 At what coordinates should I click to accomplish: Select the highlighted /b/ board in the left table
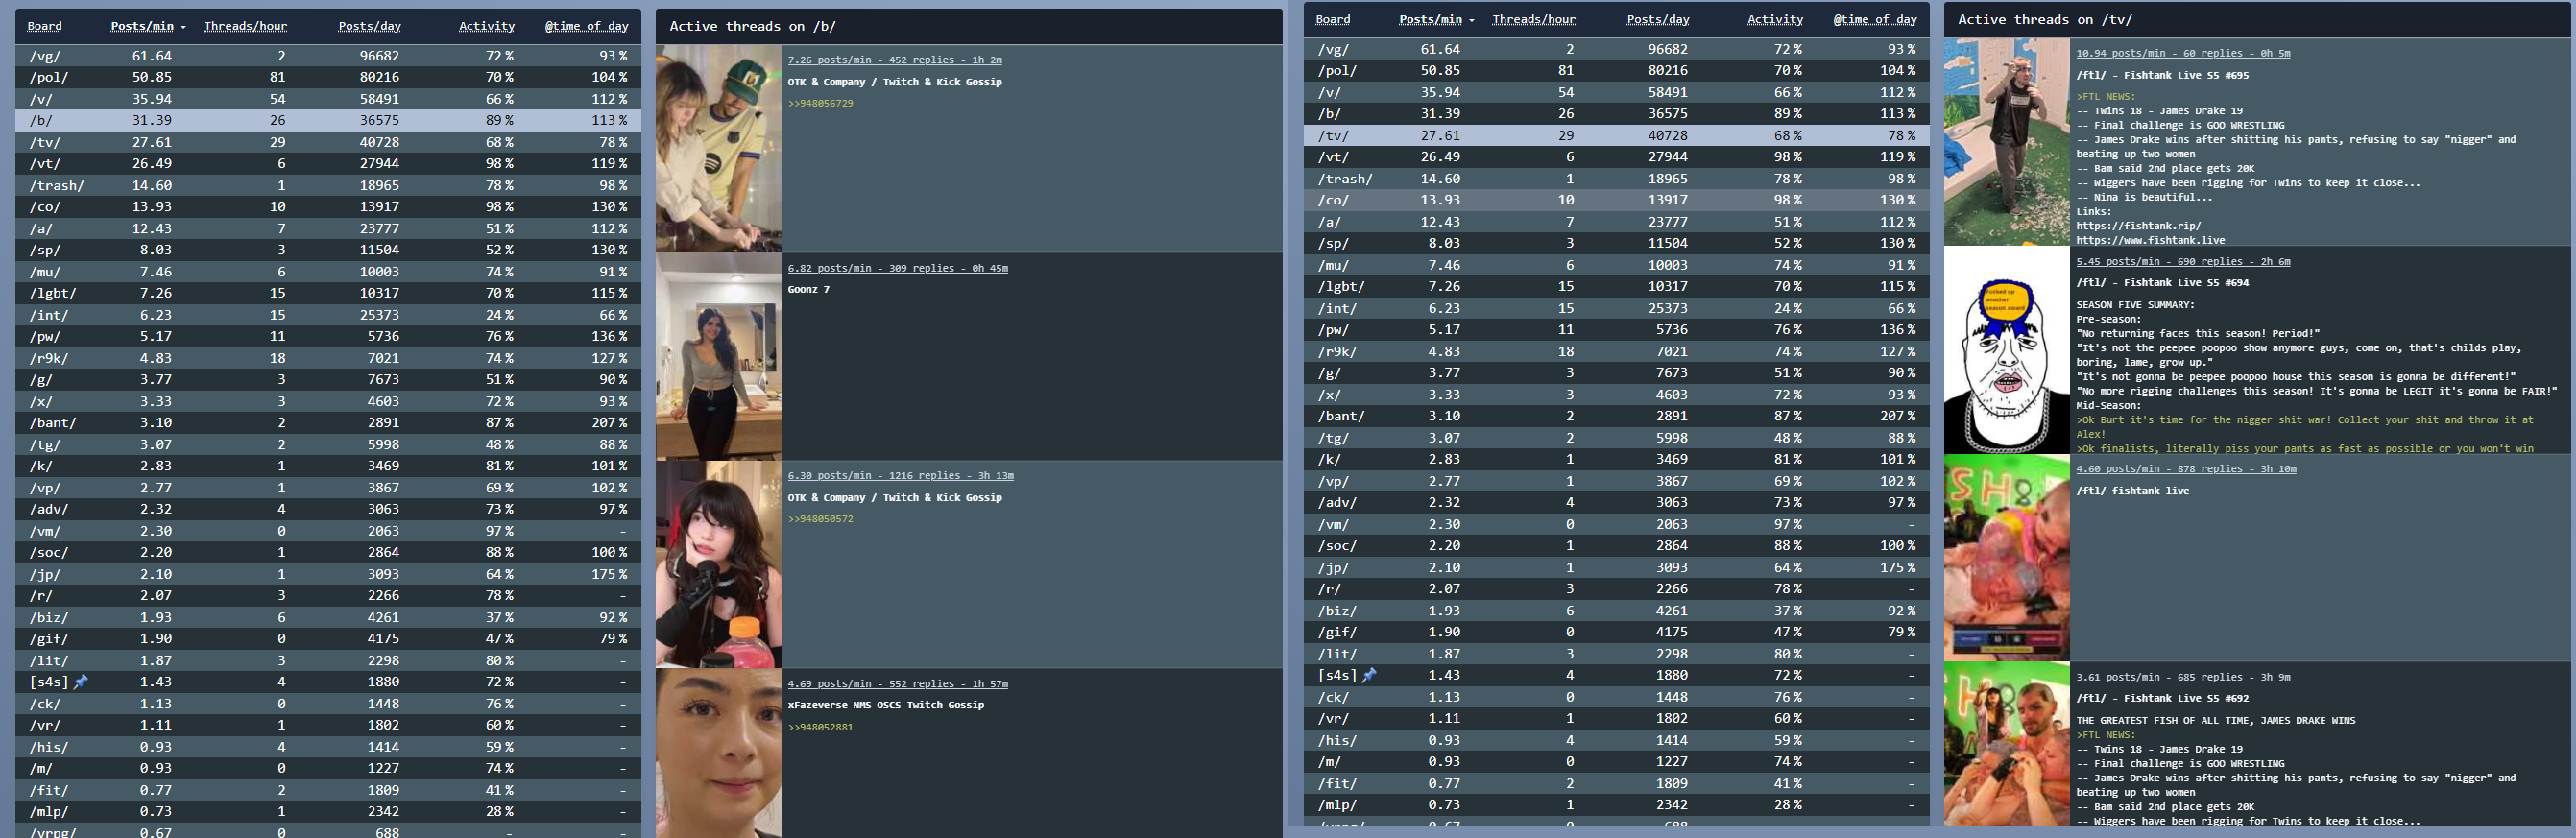point(328,120)
